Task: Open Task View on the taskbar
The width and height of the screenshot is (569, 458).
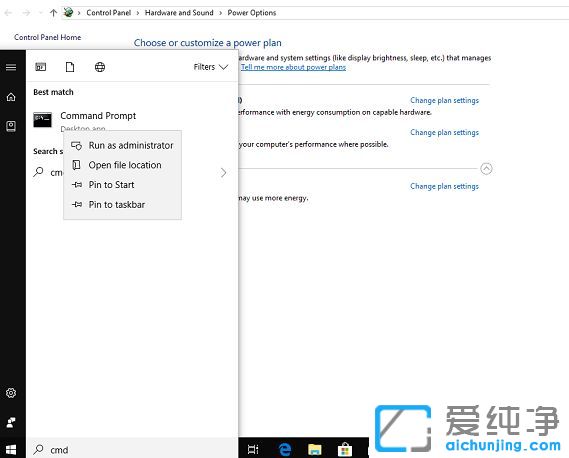Action: point(253,450)
